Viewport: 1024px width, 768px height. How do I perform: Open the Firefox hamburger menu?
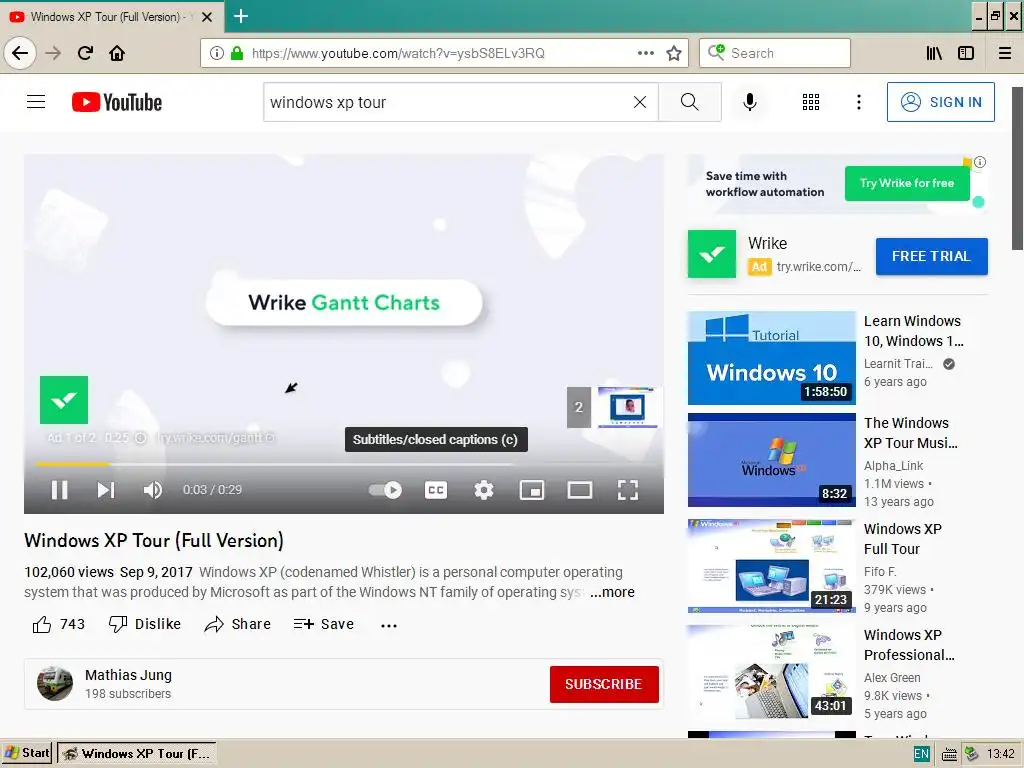(x=1005, y=53)
